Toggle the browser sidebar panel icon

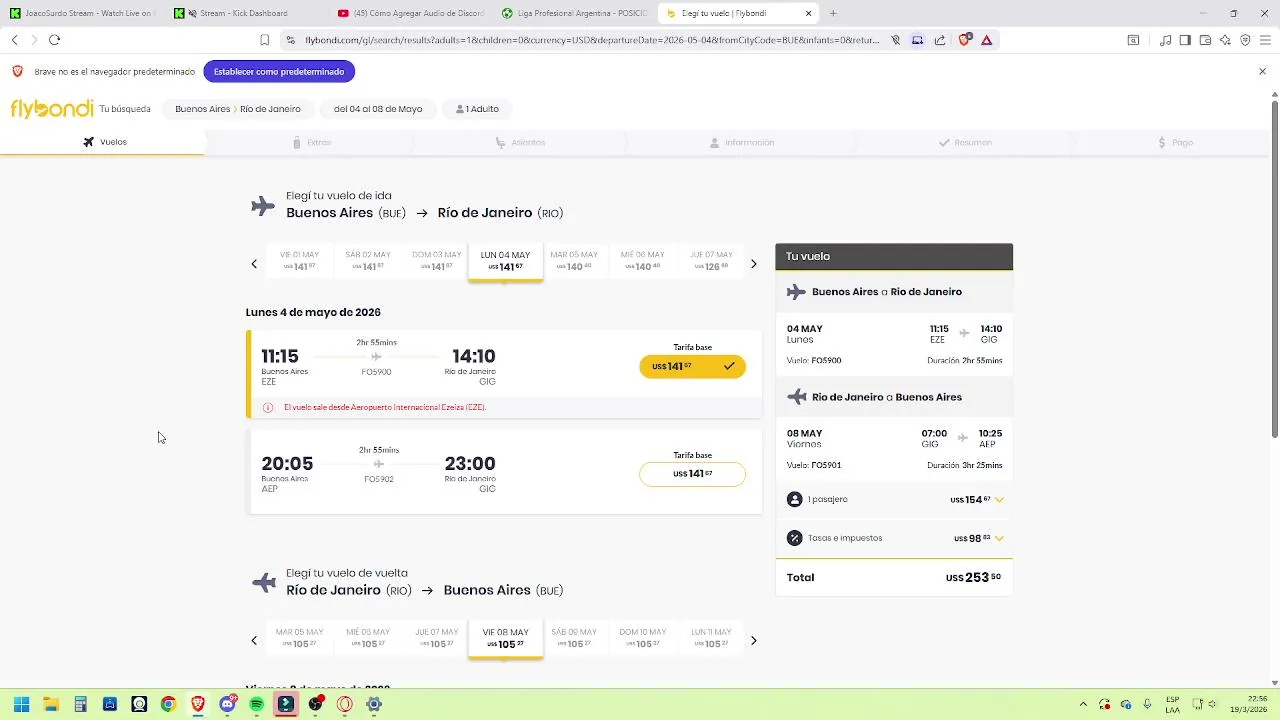click(x=1185, y=40)
